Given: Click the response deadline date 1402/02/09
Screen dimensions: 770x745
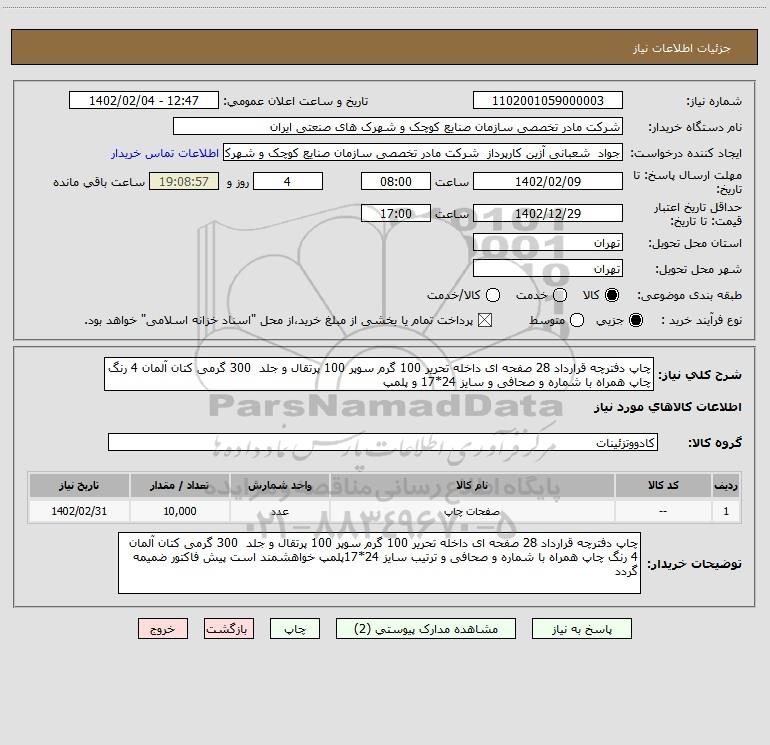Looking at the screenshot, I should tap(548, 182).
